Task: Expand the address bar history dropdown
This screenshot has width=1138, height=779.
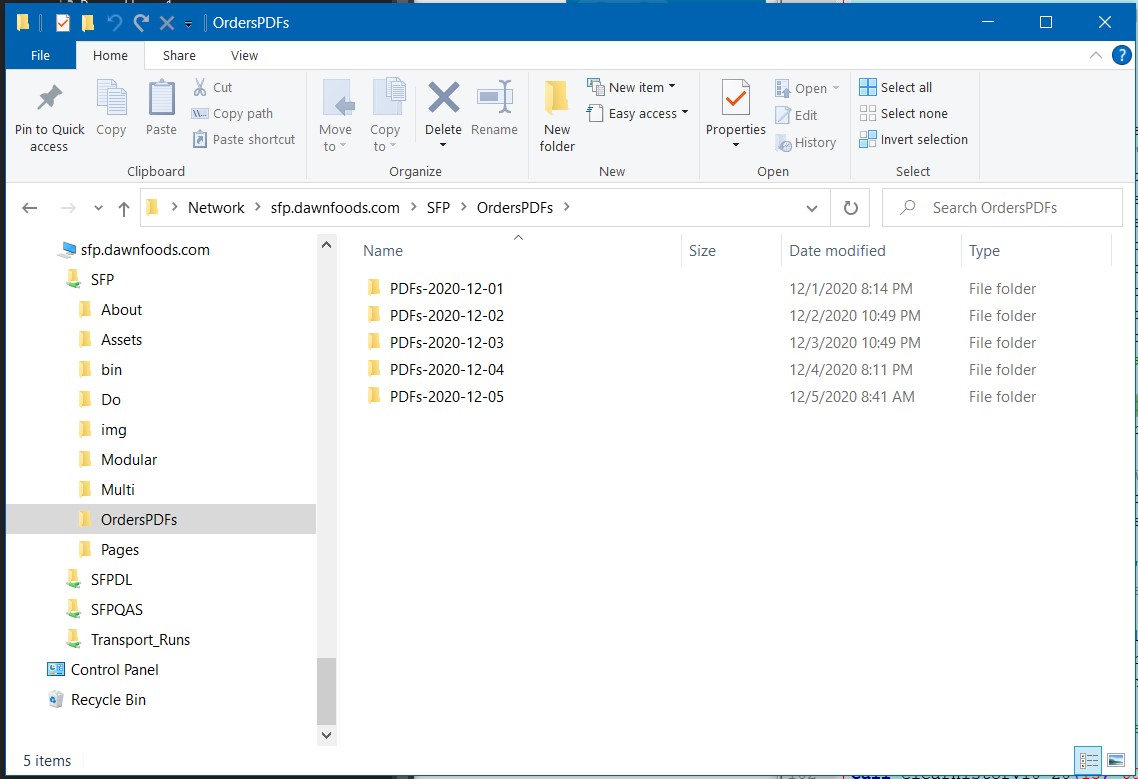Action: (x=811, y=208)
